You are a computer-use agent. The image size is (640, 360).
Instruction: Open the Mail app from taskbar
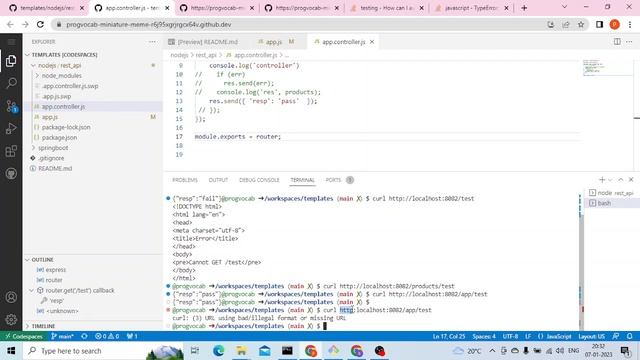[x=264, y=351]
